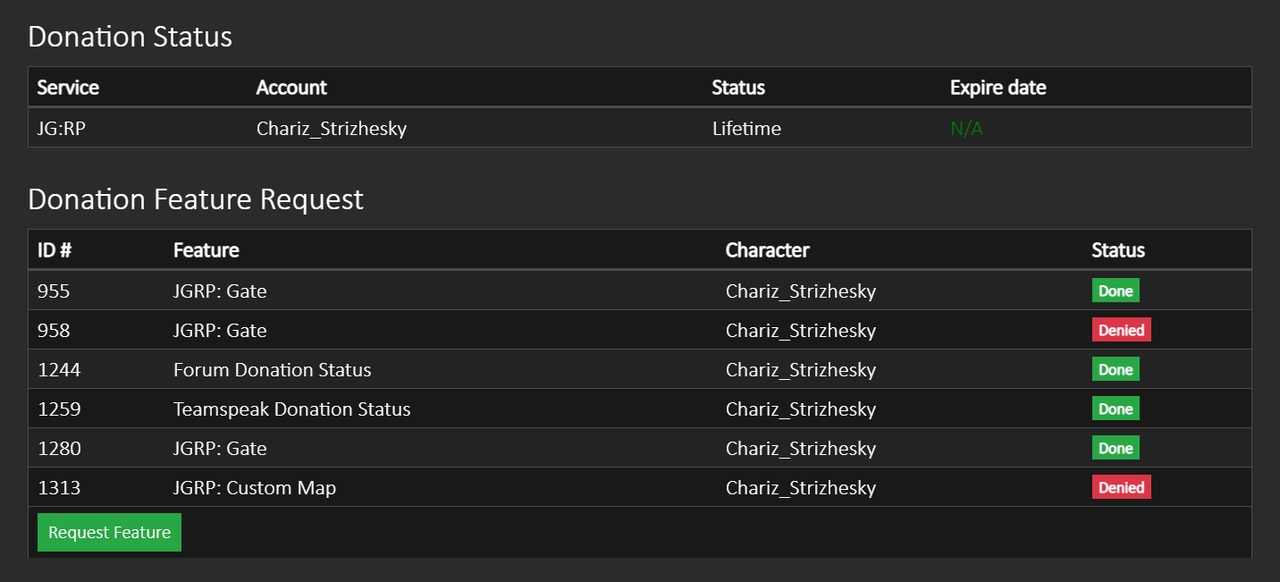
Task: Select the Lifetime status cell
Action: (746, 128)
